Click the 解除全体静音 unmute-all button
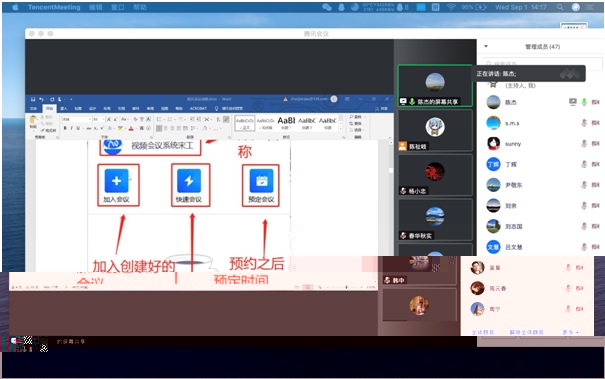Viewport: 605px width, 379px height. point(526,332)
